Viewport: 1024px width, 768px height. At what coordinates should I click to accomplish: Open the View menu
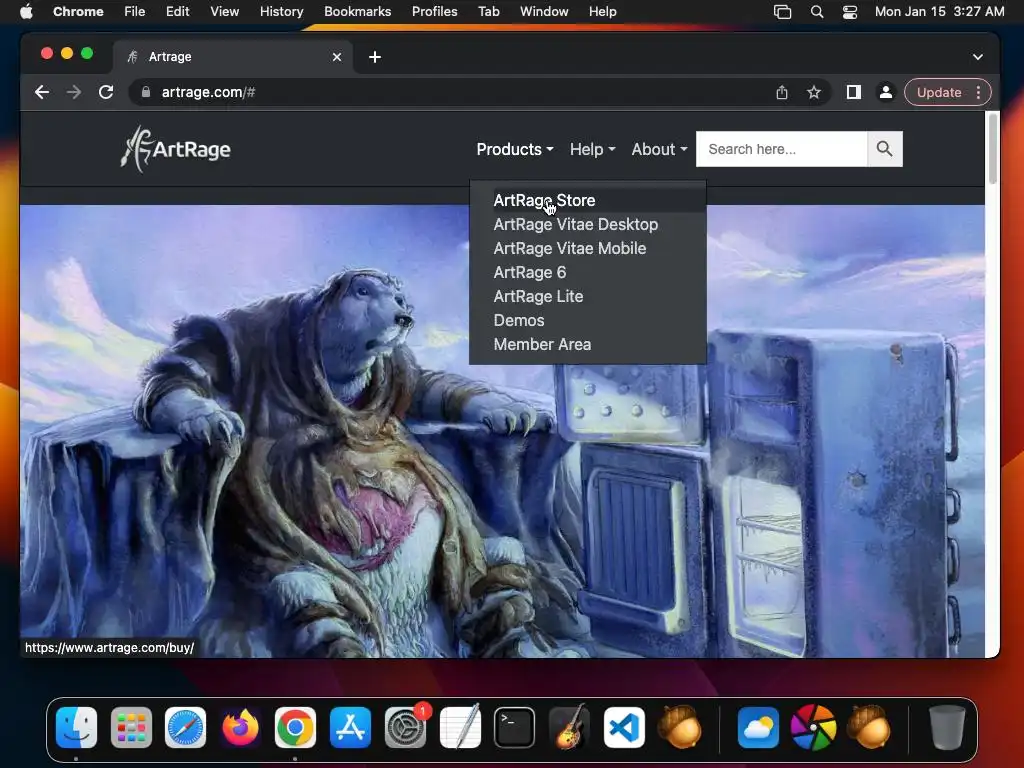point(224,12)
